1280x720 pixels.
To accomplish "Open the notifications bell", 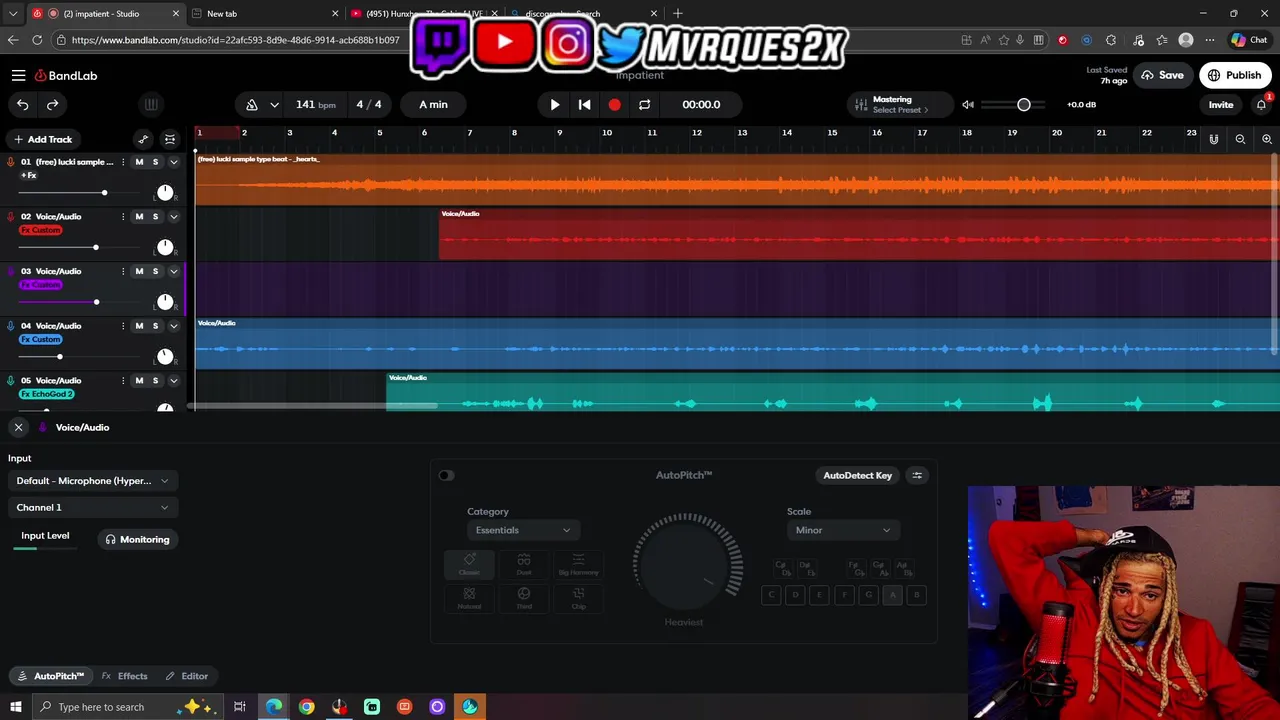I will coord(1261,104).
